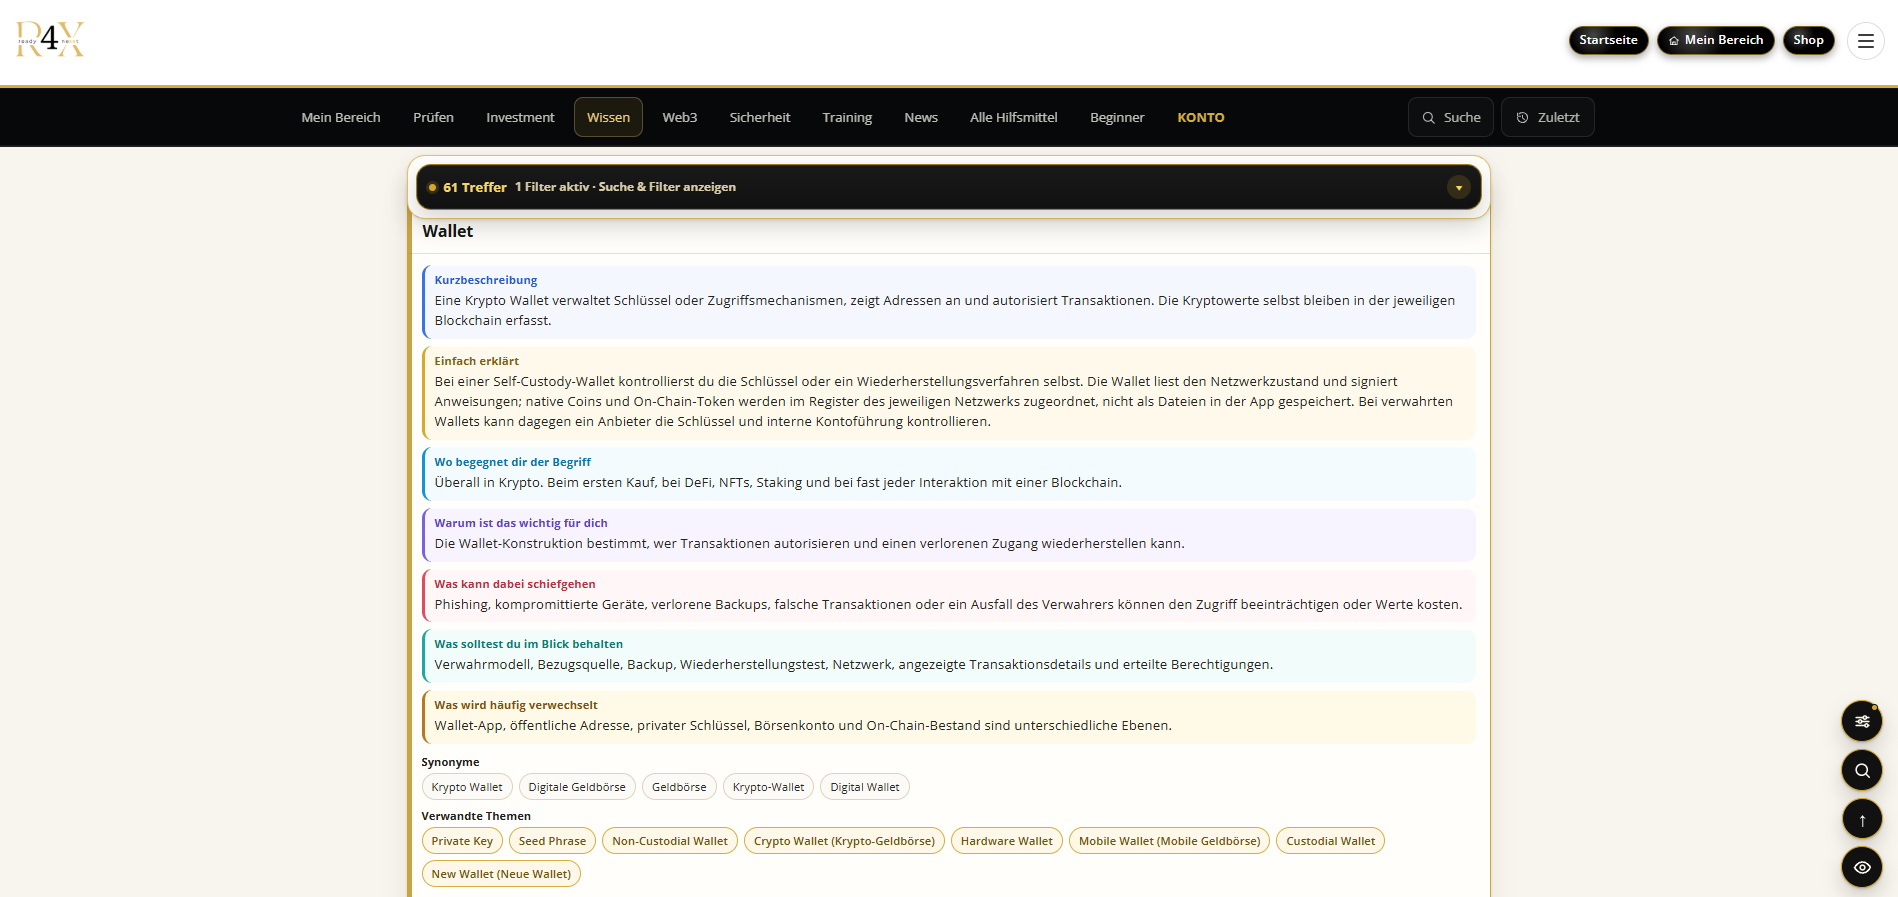Image resolution: width=1898 pixels, height=897 pixels.
Task: Select the Wissen tab
Action: tap(608, 117)
